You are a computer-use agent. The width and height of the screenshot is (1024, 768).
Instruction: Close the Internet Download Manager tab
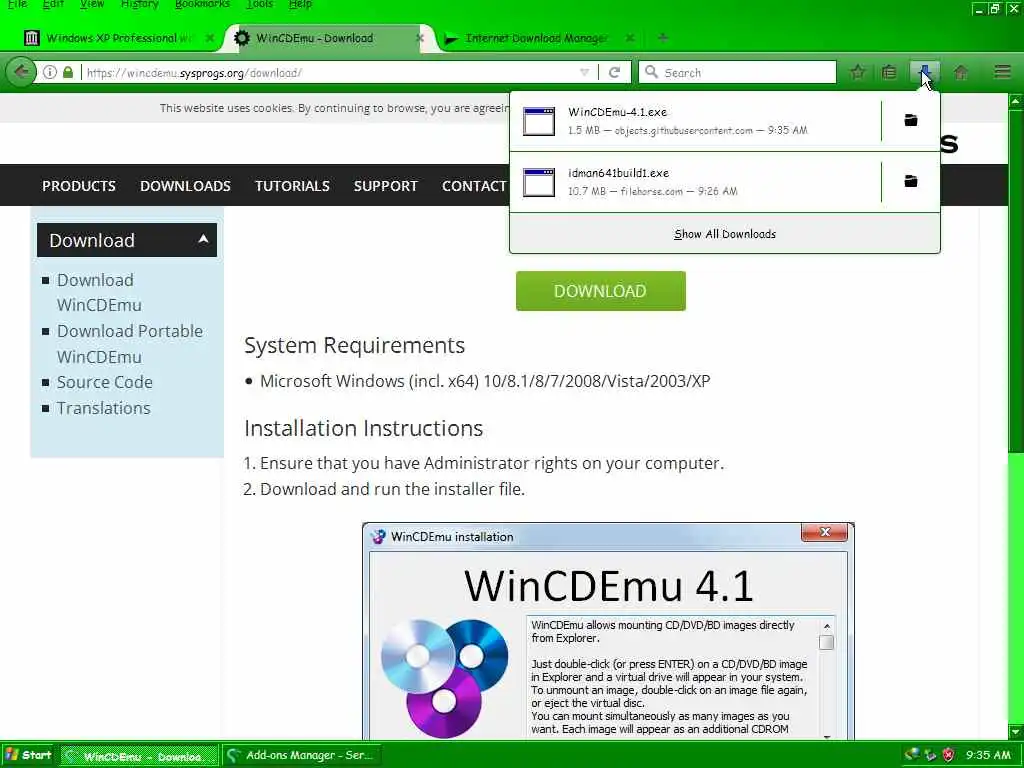click(630, 38)
